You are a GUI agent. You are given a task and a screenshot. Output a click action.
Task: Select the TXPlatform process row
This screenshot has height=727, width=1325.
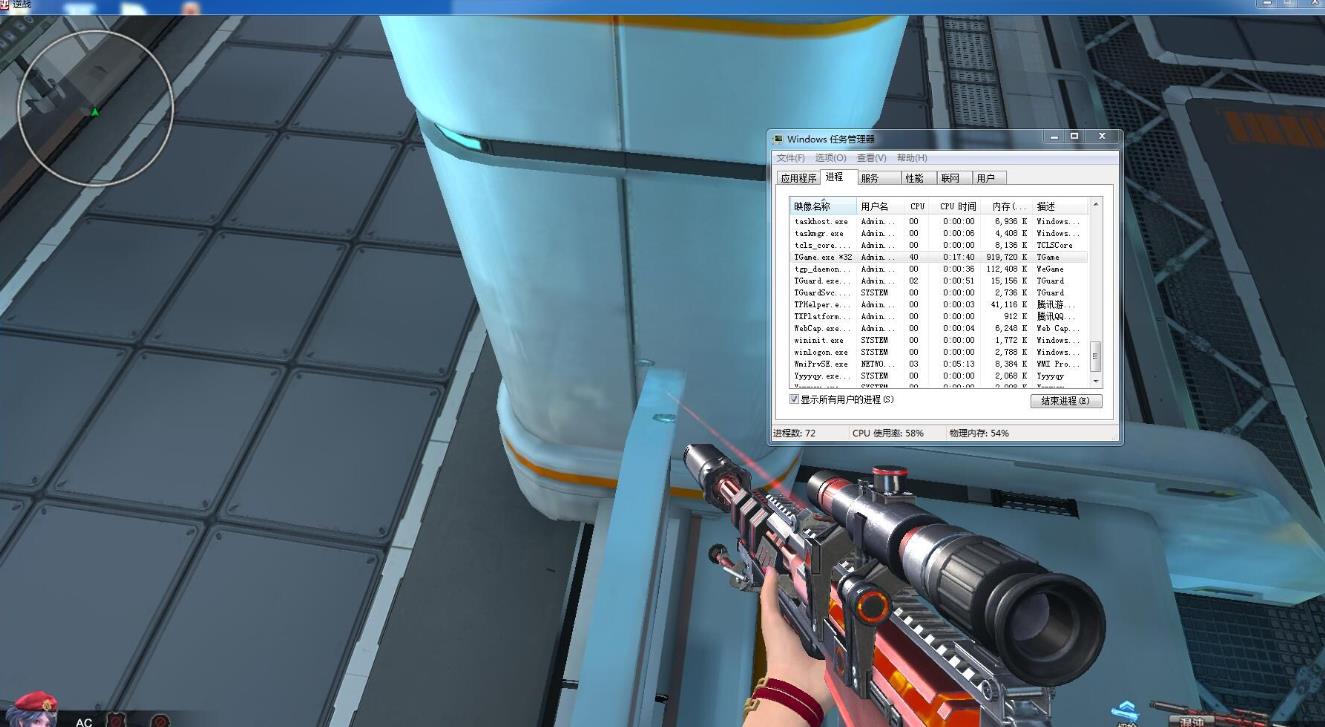coord(940,316)
